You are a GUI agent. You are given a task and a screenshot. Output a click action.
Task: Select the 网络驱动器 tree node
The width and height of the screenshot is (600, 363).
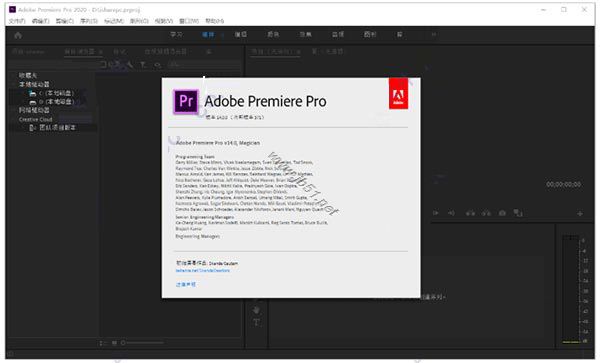tap(34, 110)
